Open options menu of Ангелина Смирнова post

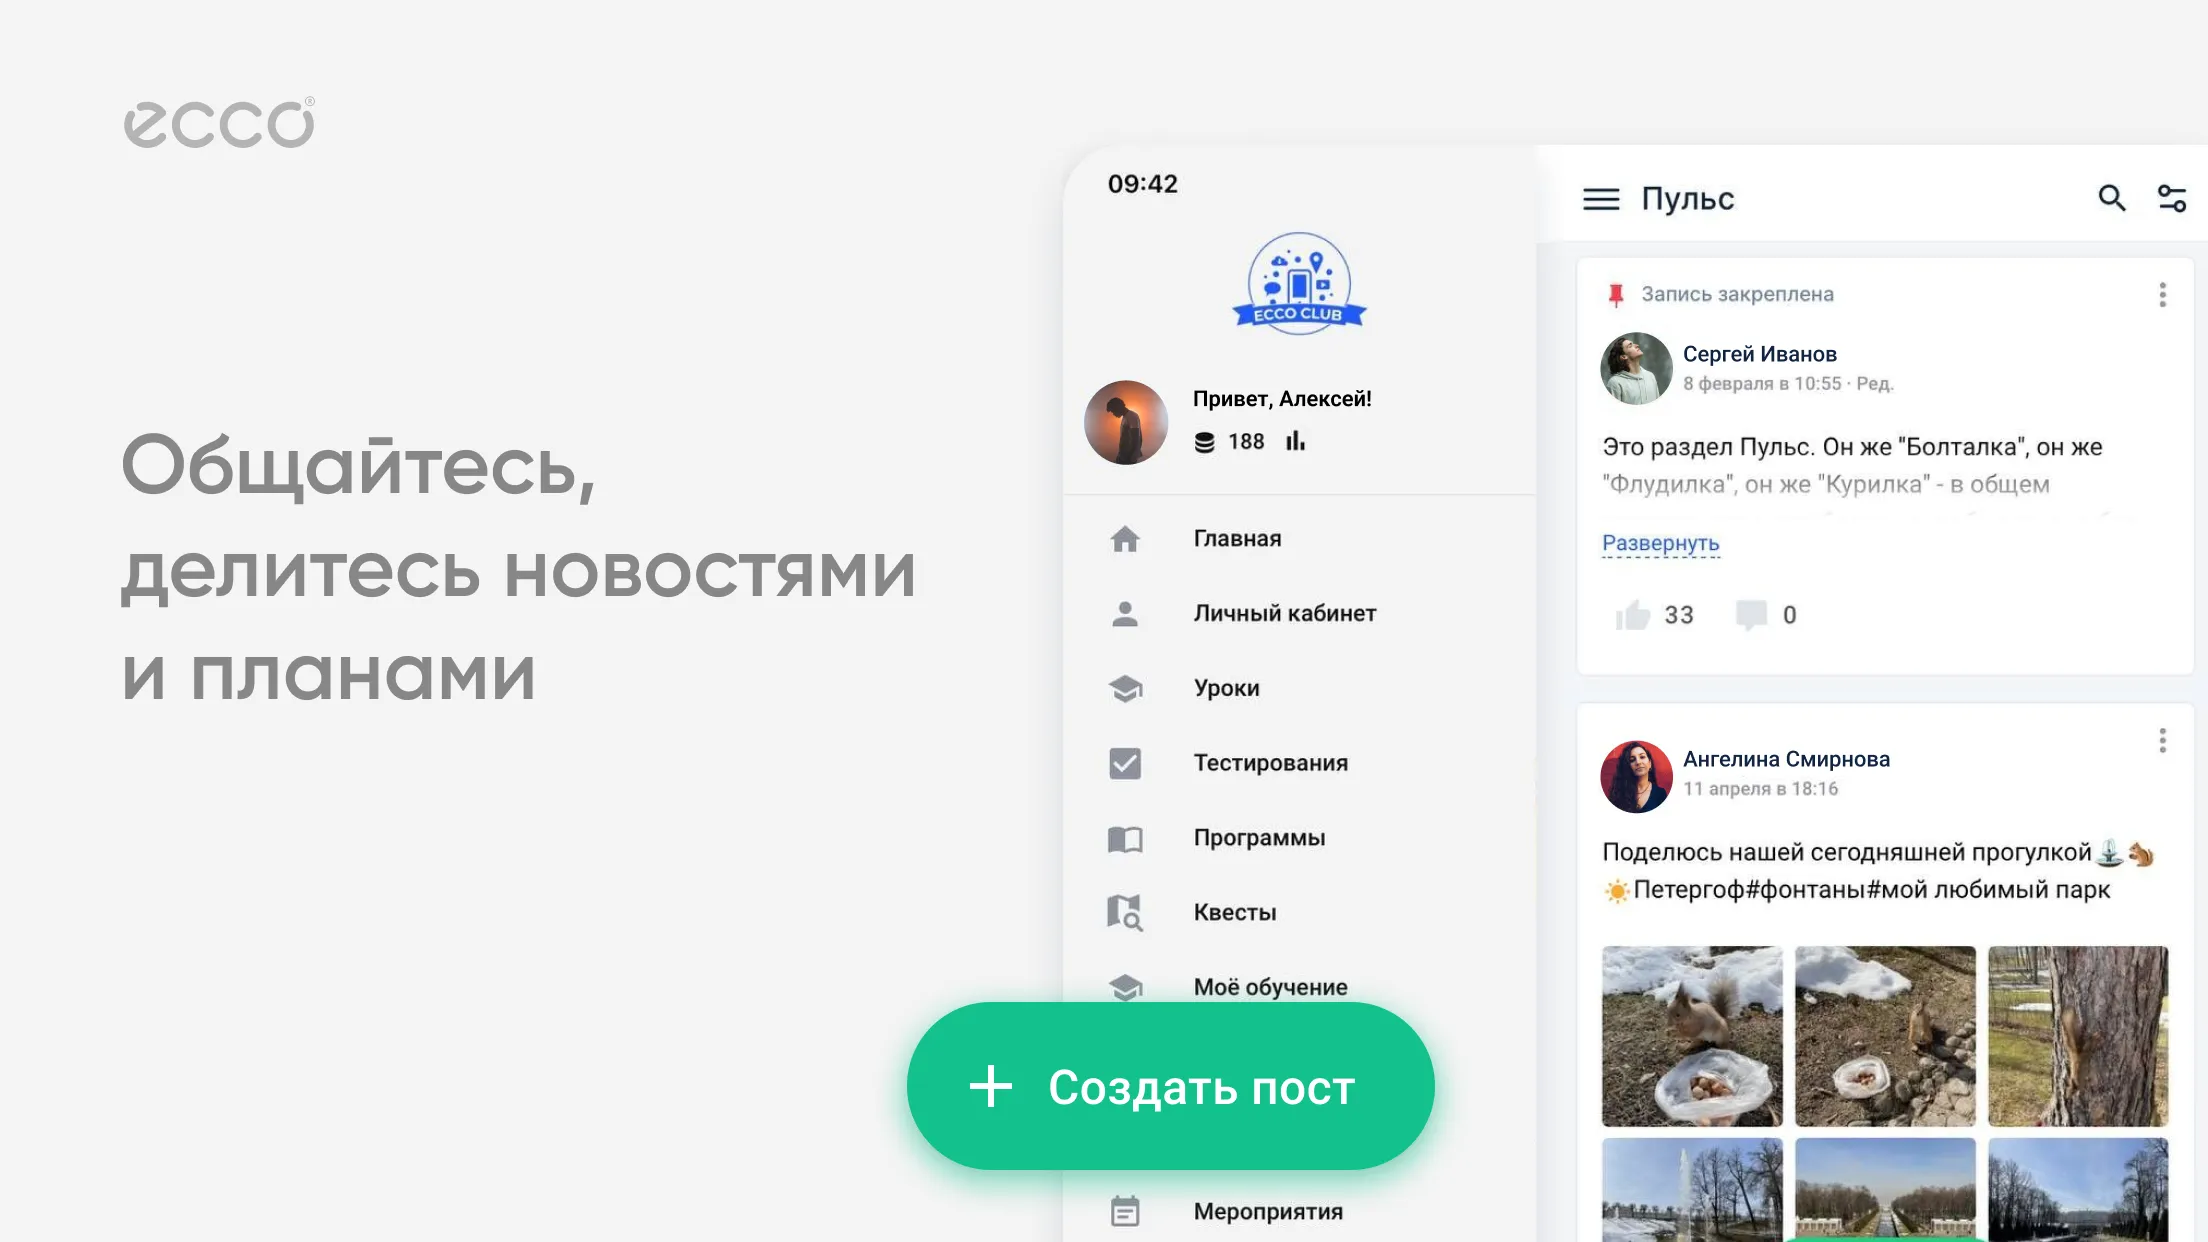(2162, 740)
